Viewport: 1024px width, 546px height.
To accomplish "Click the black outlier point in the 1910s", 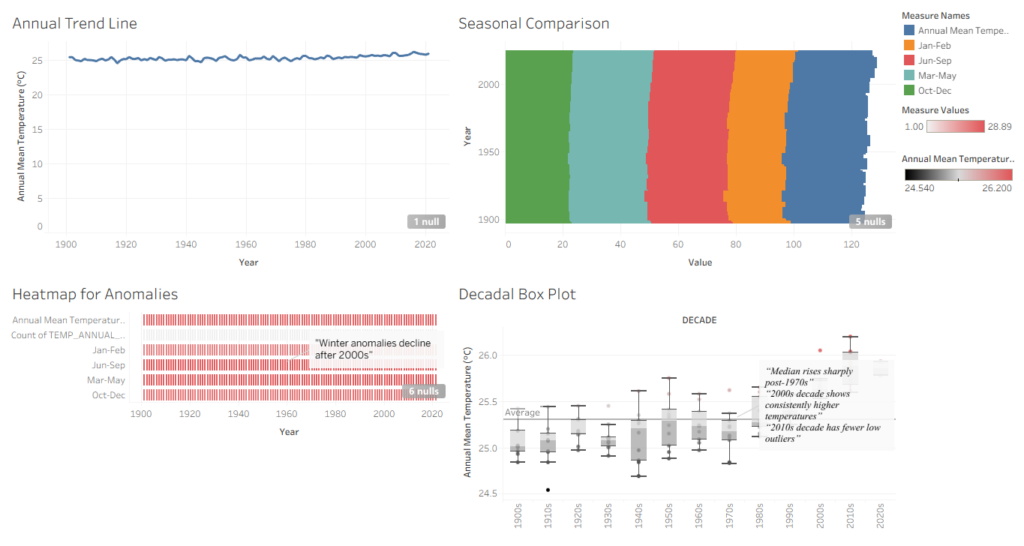I will pos(548,490).
